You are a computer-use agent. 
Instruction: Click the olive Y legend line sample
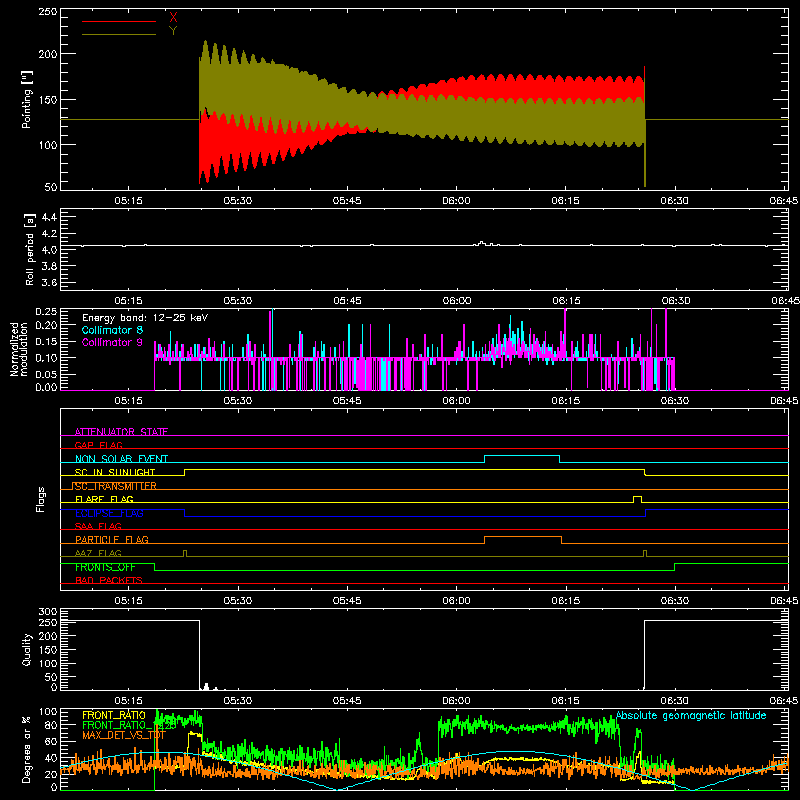click(119, 34)
